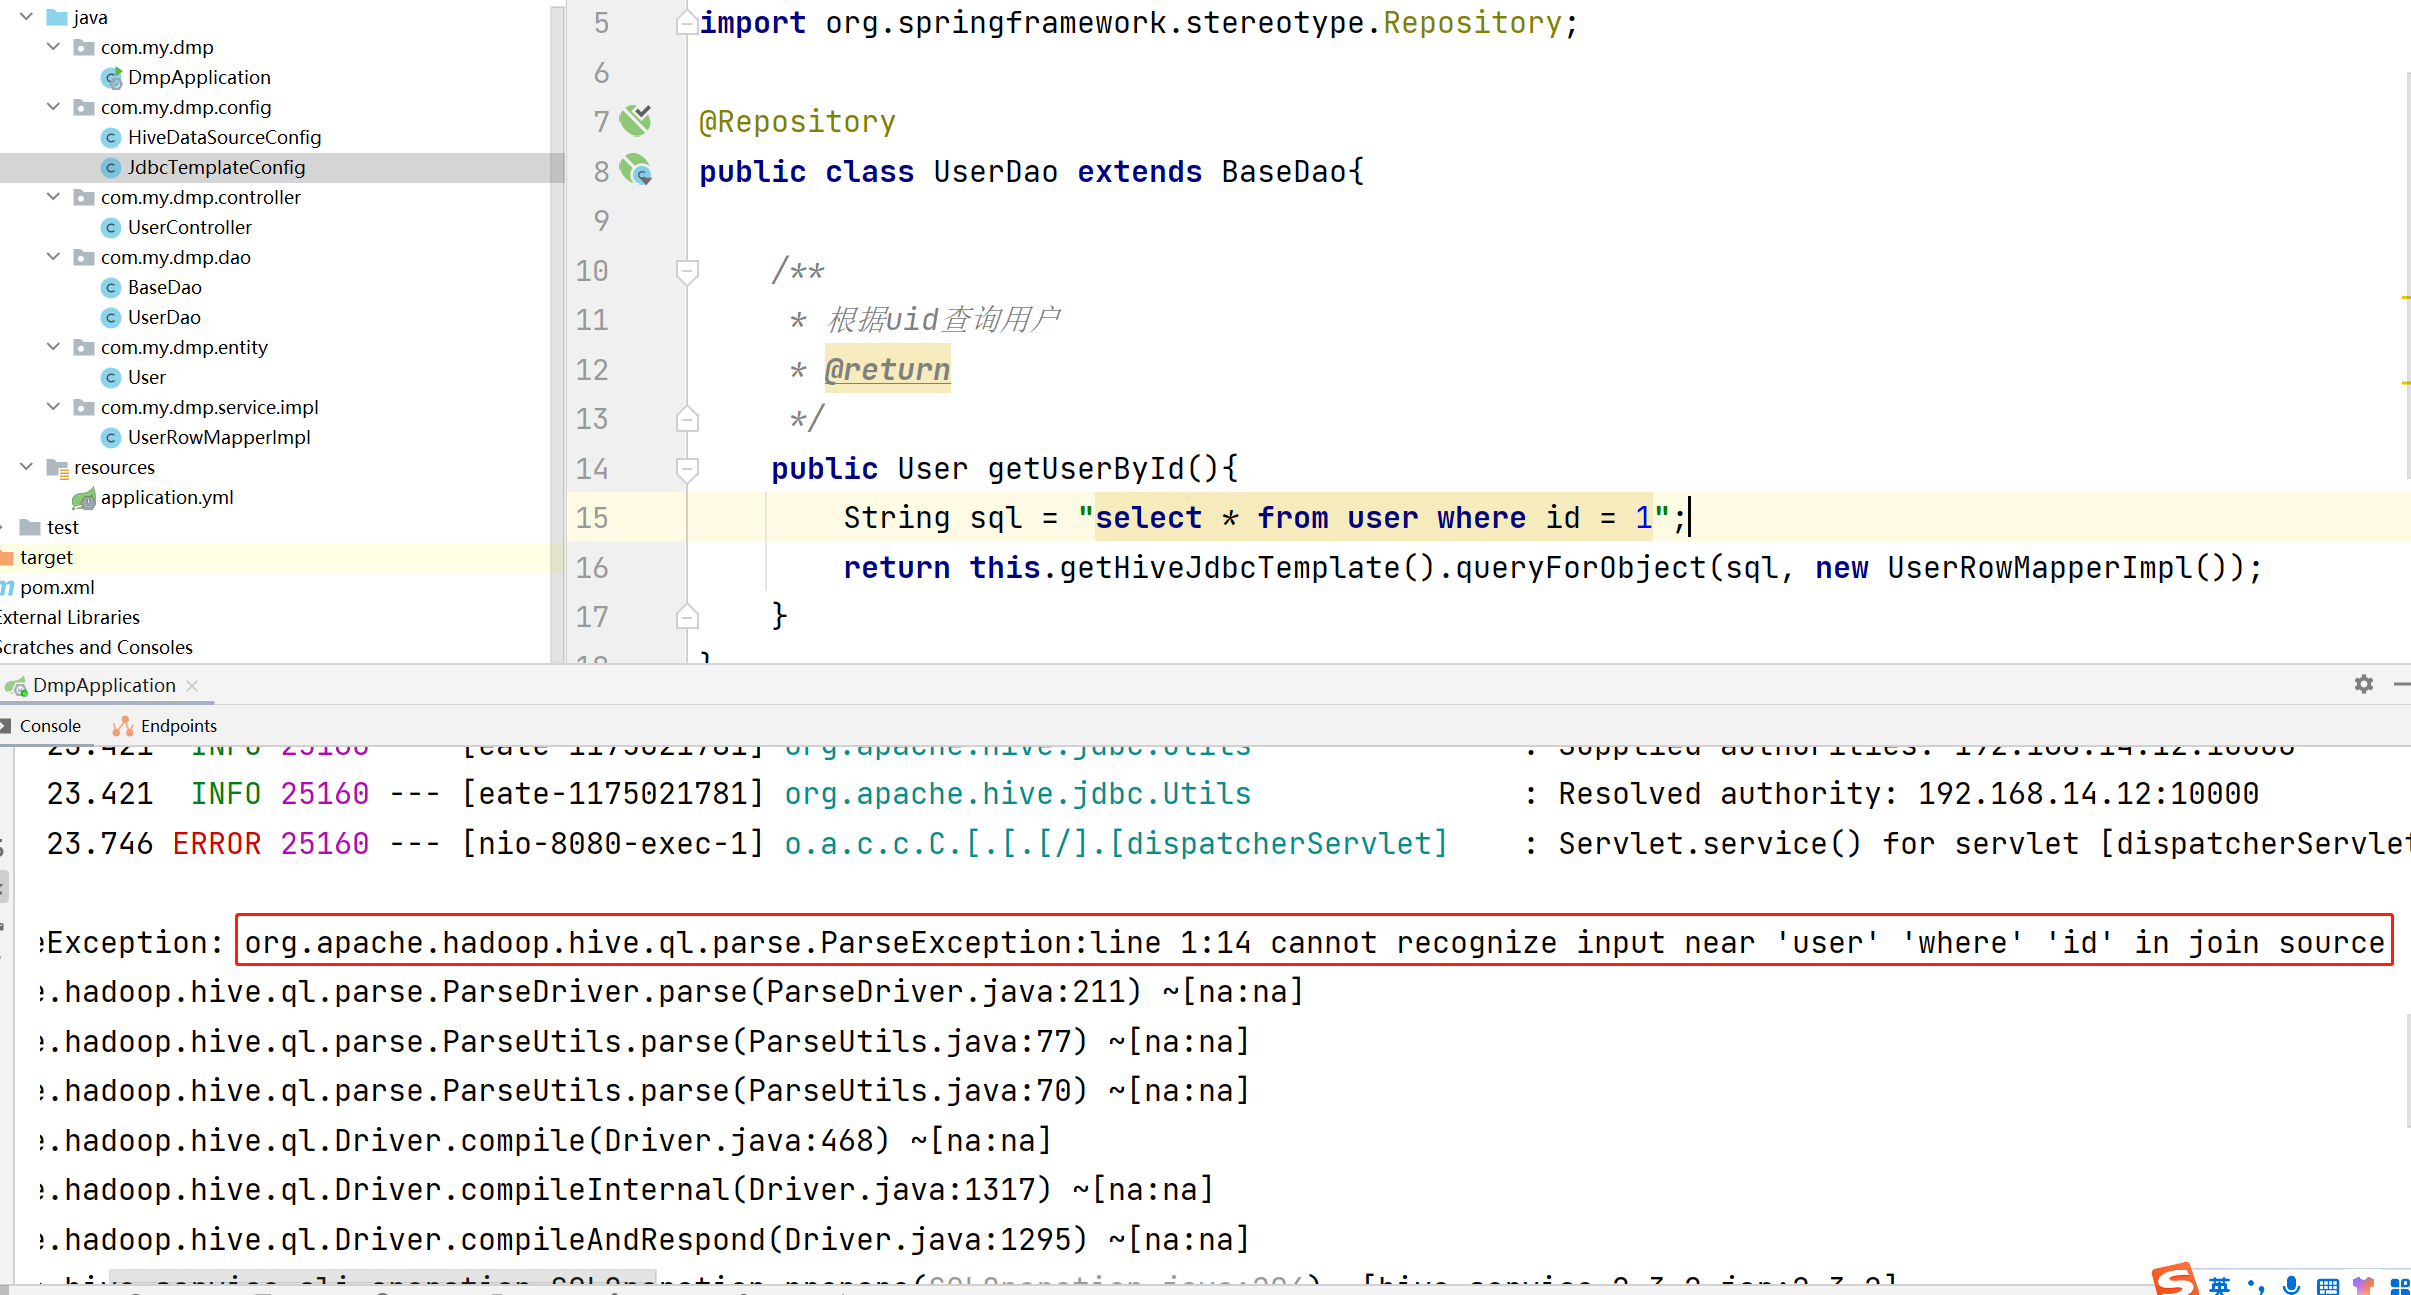Click the ParseException error message text
2411x1295 pixels.
point(1314,942)
